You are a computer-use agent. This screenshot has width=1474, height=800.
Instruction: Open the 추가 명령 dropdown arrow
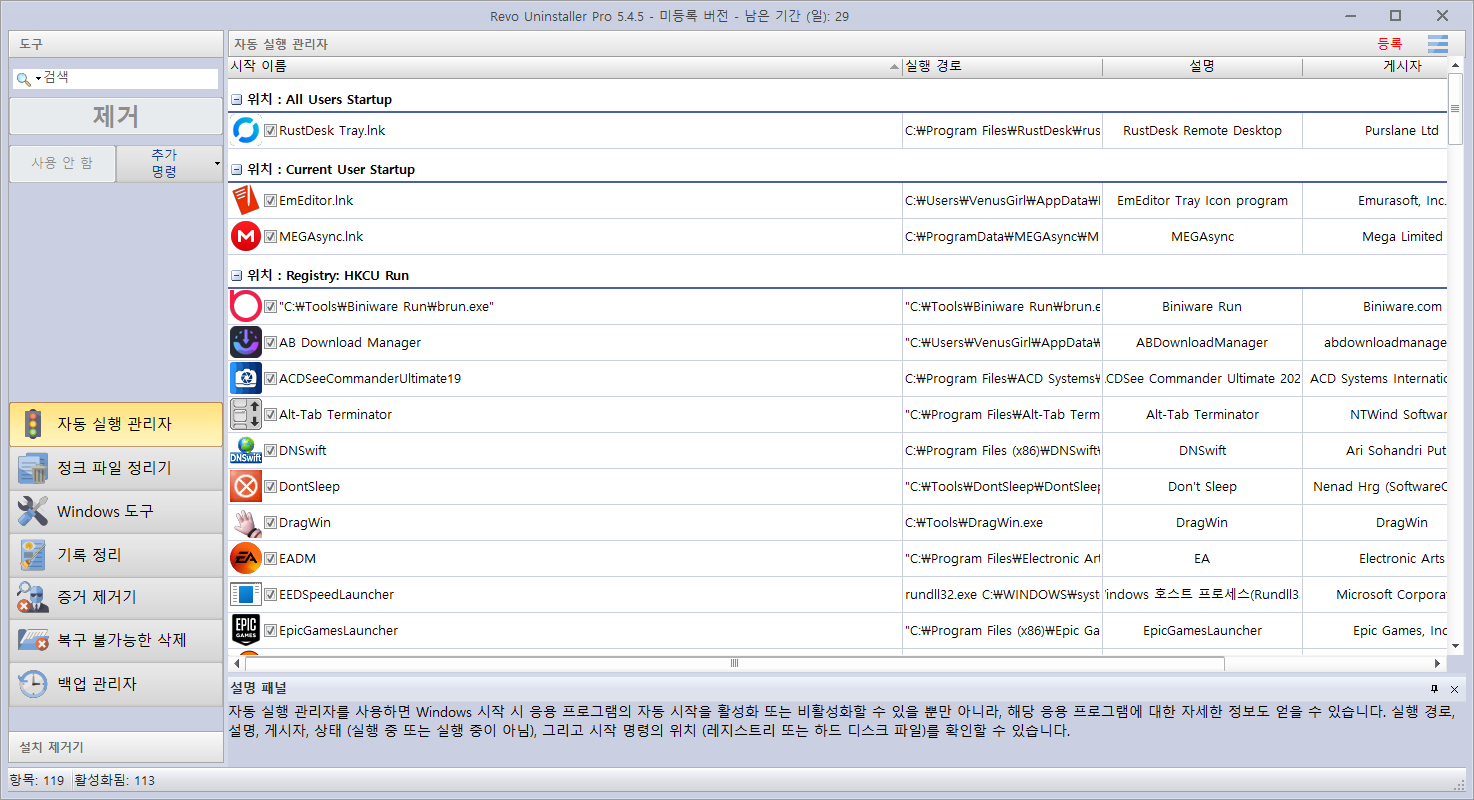pyautogui.click(x=217, y=164)
